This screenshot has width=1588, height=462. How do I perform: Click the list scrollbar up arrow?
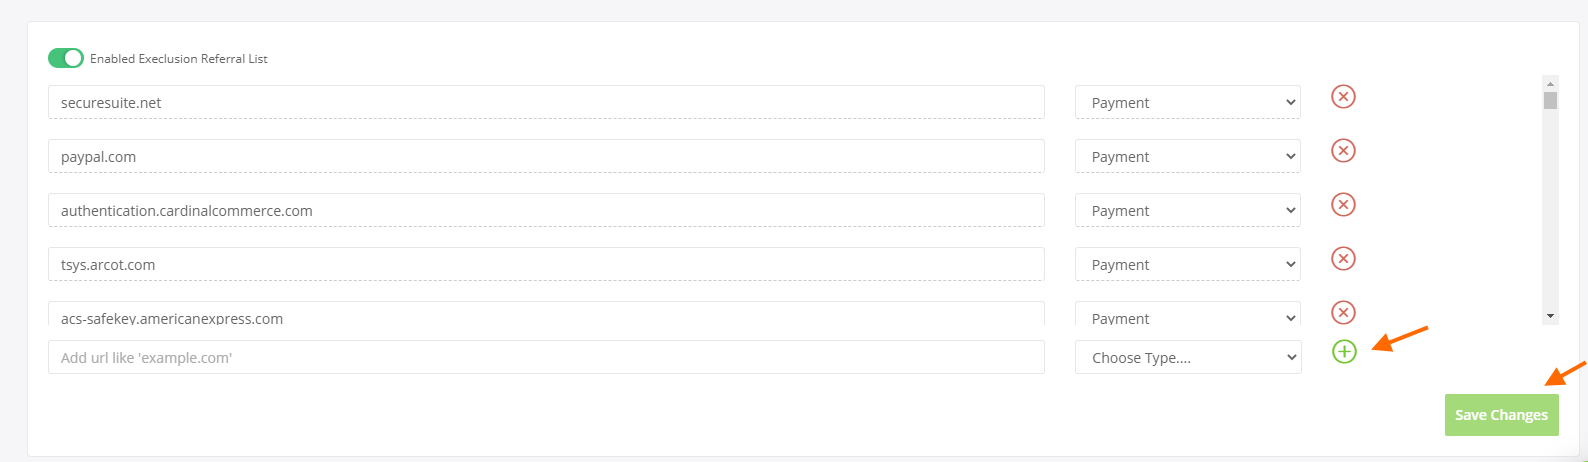[x=1550, y=83]
